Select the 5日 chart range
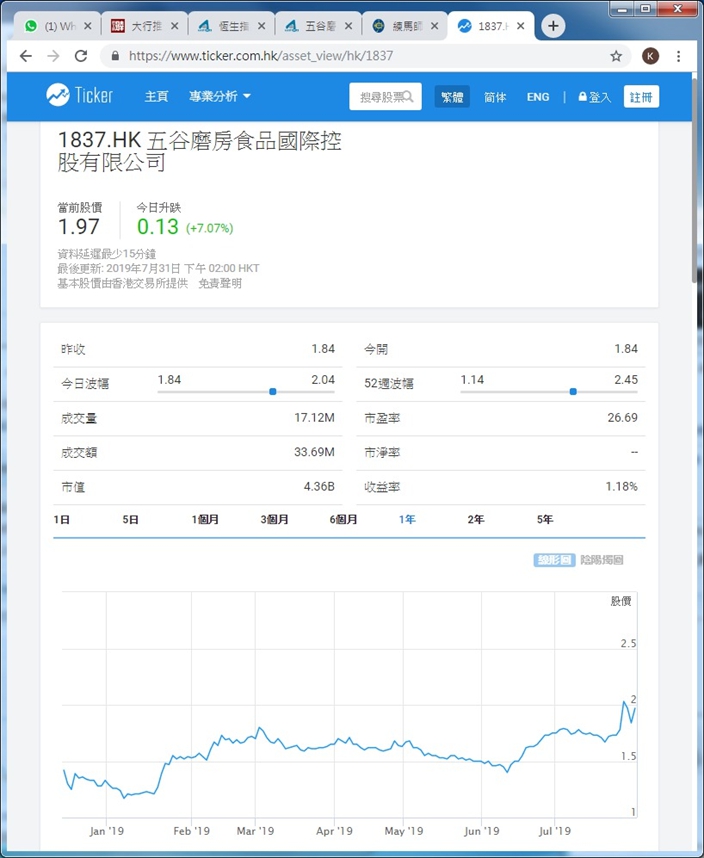704x858 pixels. 130,519
